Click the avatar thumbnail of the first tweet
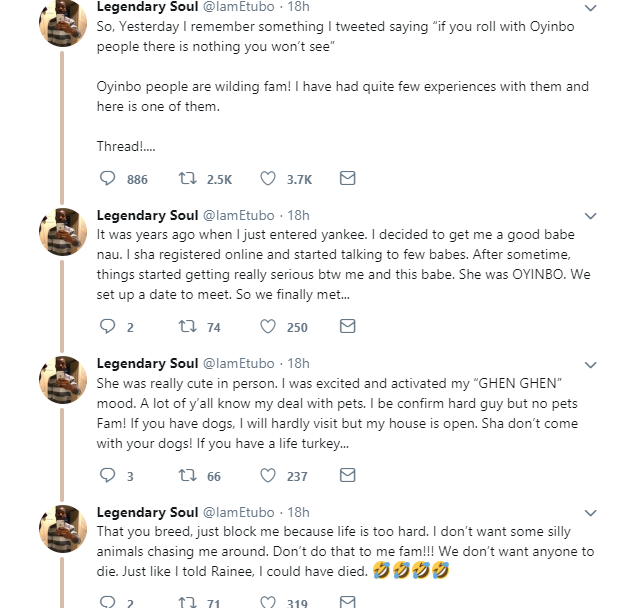The width and height of the screenshot is (623, 608). pos(63,20)
